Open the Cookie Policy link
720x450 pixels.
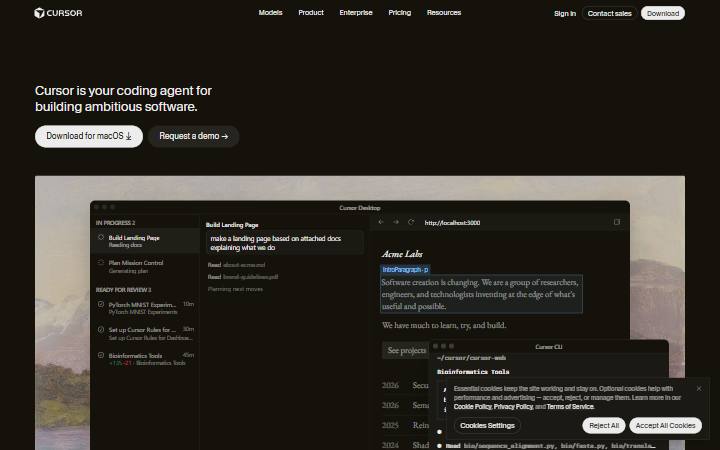point(472,407)
